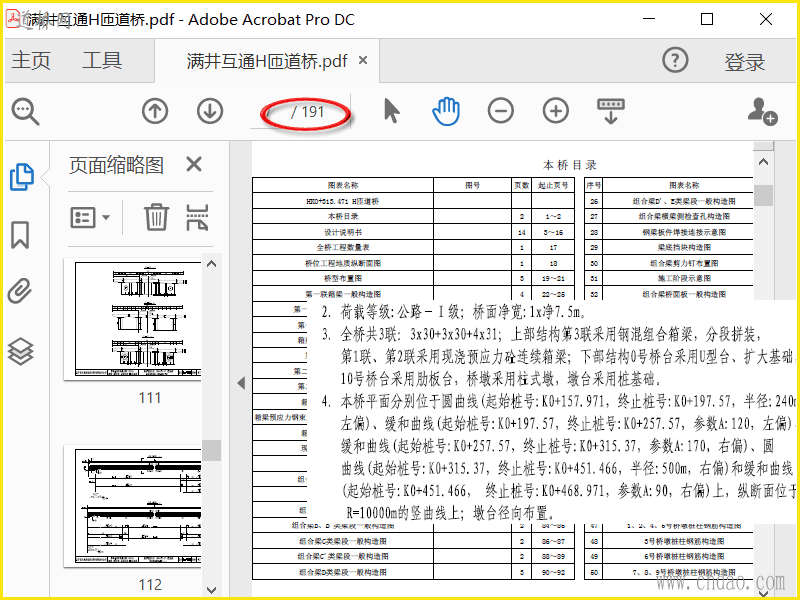This screenshot has width=800, height=600.
Task: Click the 桥型布置图 table row
Action: point(413,279)
